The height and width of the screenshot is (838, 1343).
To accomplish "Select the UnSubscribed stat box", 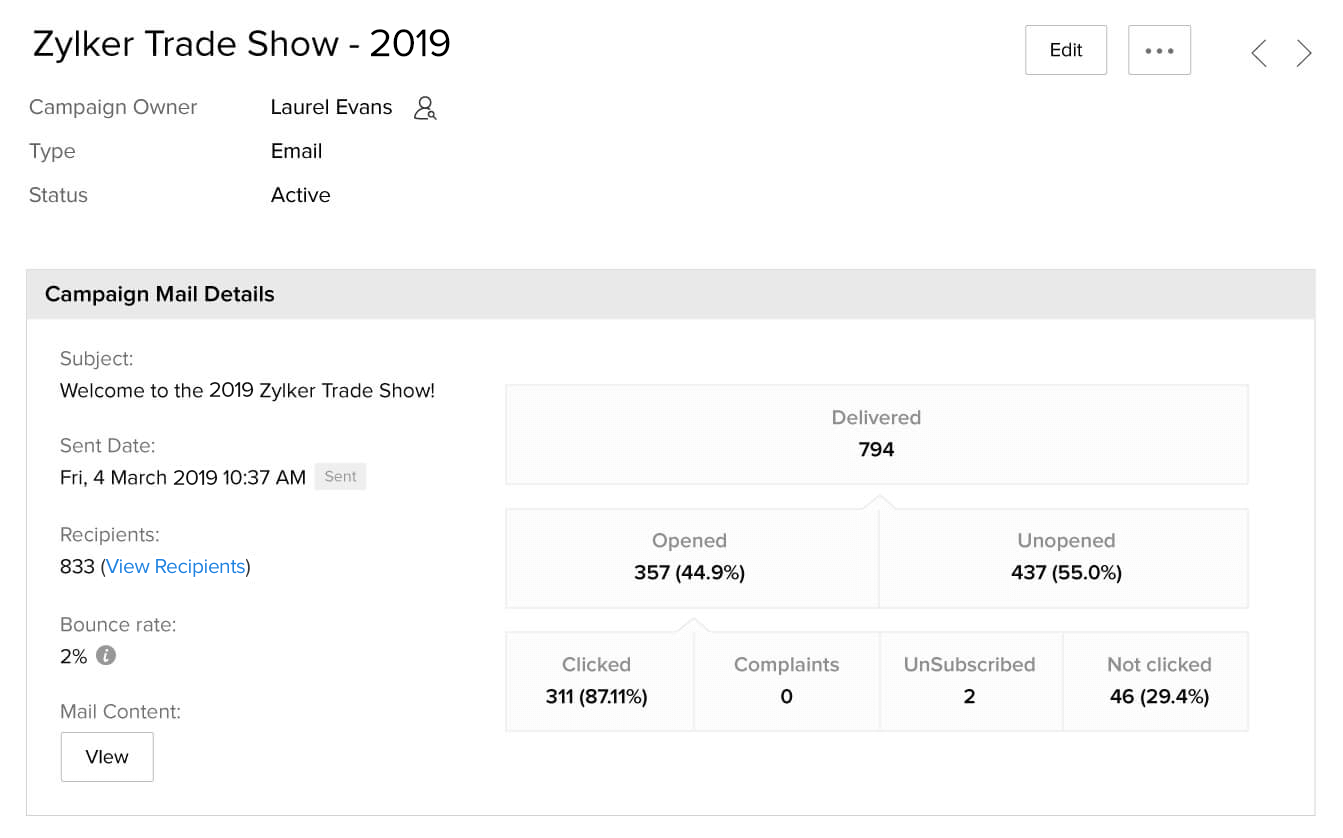I will [x=969, y=681].
